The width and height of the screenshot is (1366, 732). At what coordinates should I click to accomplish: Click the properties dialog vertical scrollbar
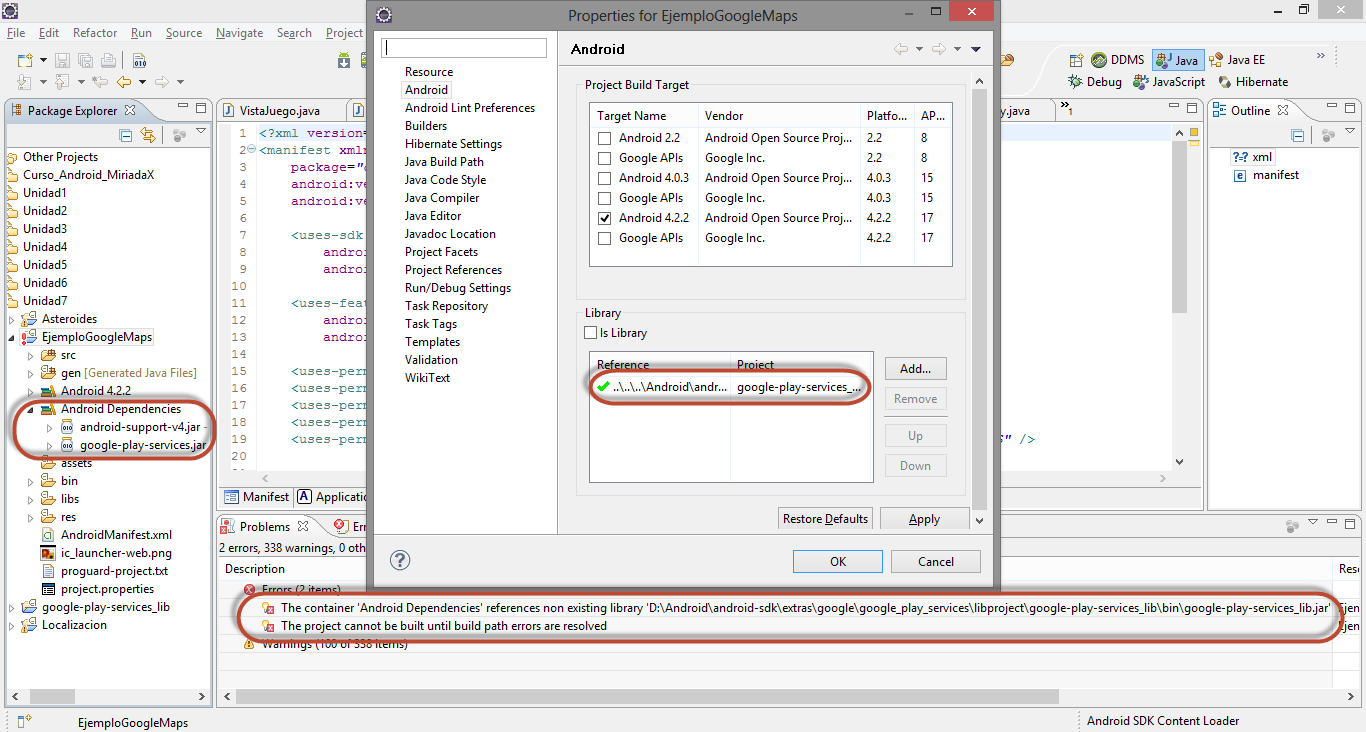pos(979,300)
